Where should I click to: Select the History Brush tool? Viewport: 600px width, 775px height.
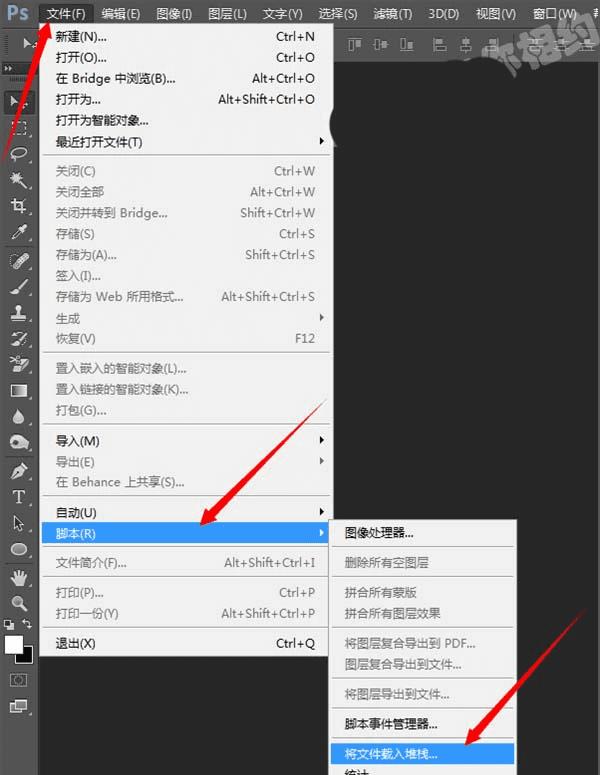coord(19,339)
